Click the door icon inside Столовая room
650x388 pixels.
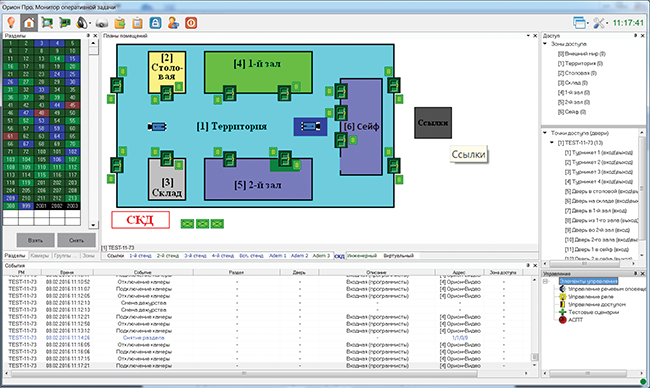pos(167,93)
